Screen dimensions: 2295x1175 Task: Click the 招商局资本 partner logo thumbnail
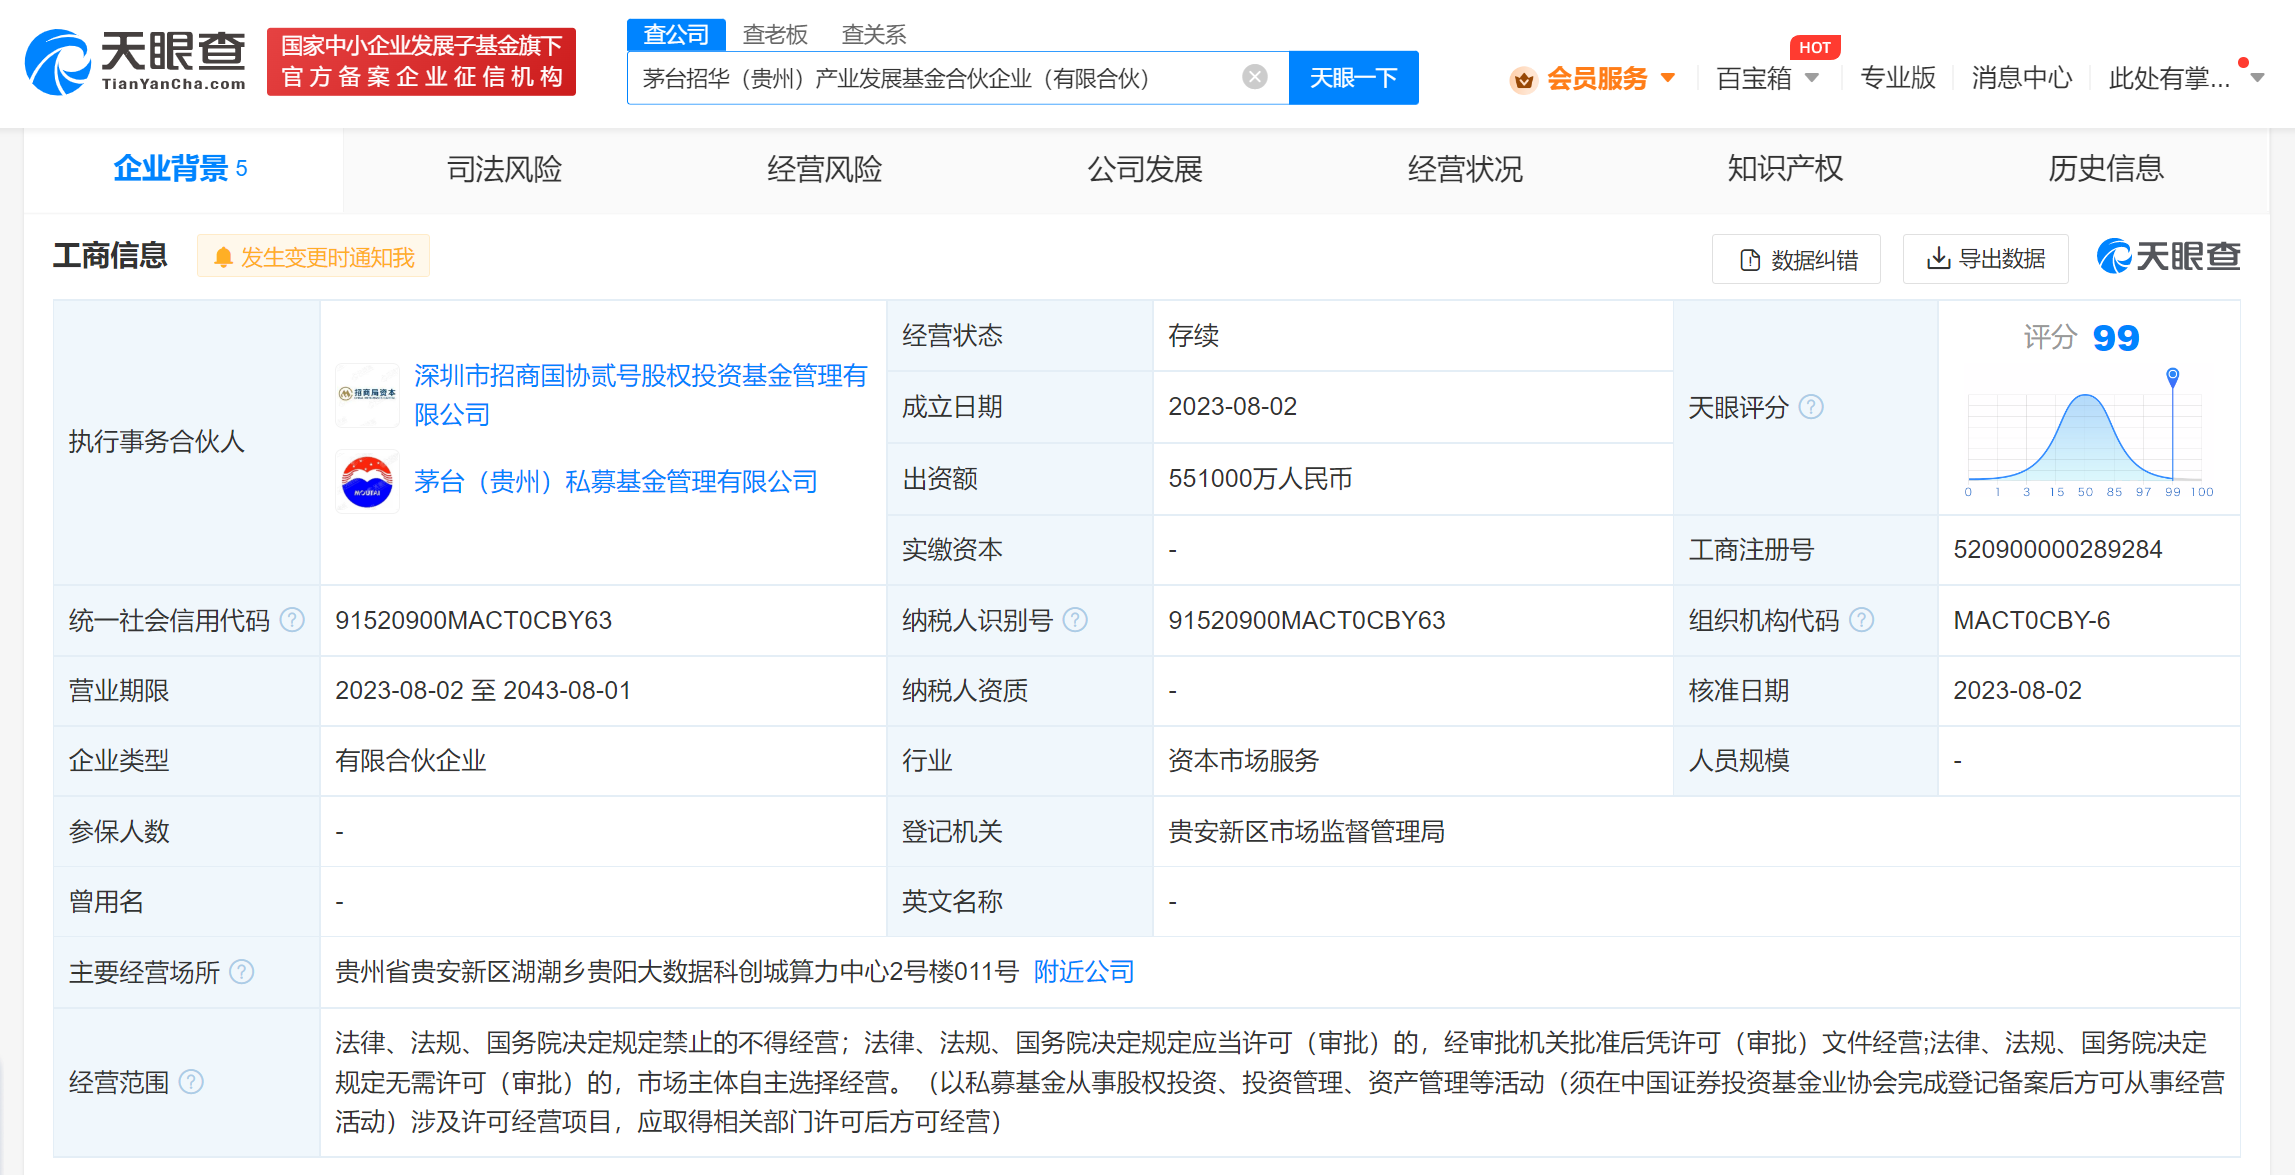click(x=367, y=394)
